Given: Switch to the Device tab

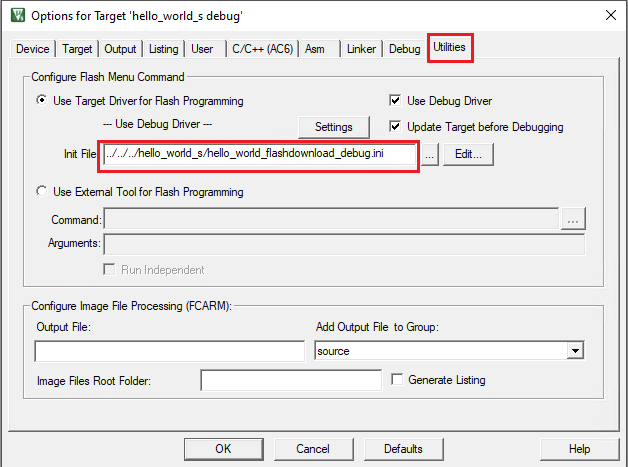Looking at the screenshot, I should (x=33, y=49).
